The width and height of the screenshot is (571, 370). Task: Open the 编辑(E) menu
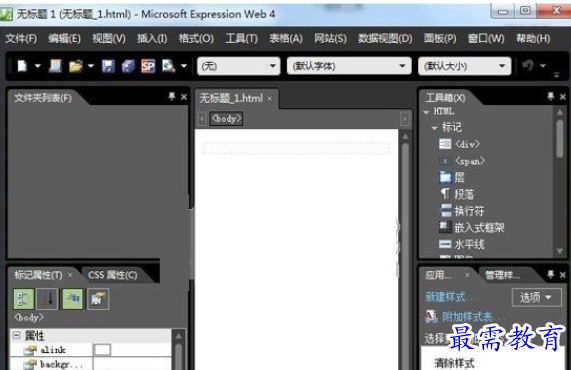pyautogui.click(x=64, y=38)
